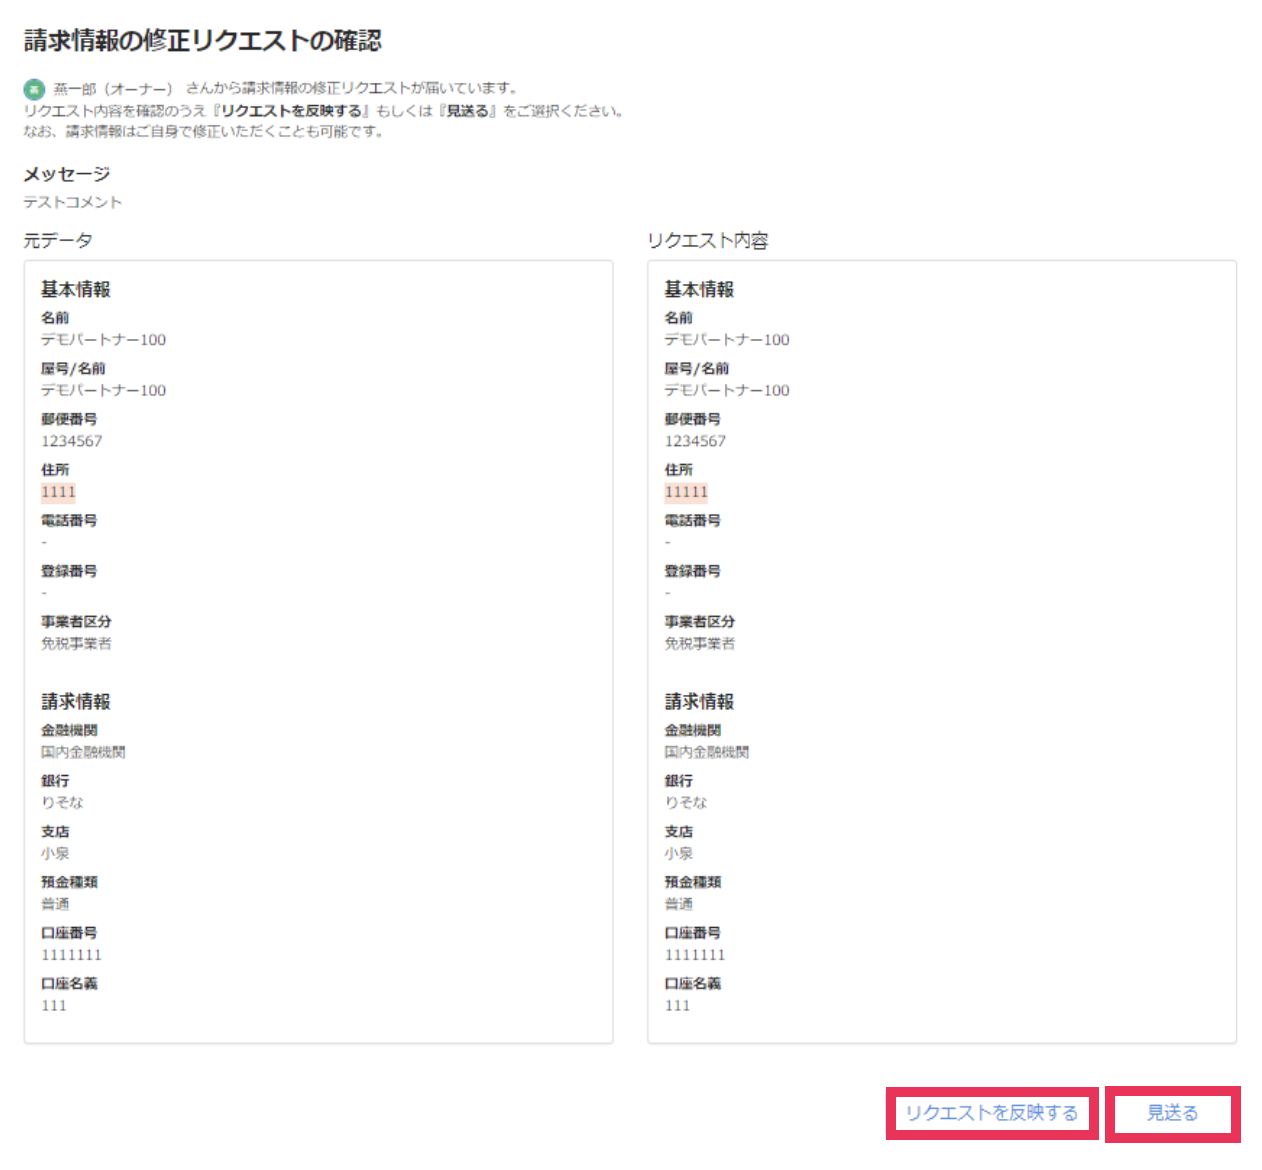The width and height of the screenshot is (1262, 1170).
Task: Click account number 1111111 in 元データ
Action: click(71, 955)
